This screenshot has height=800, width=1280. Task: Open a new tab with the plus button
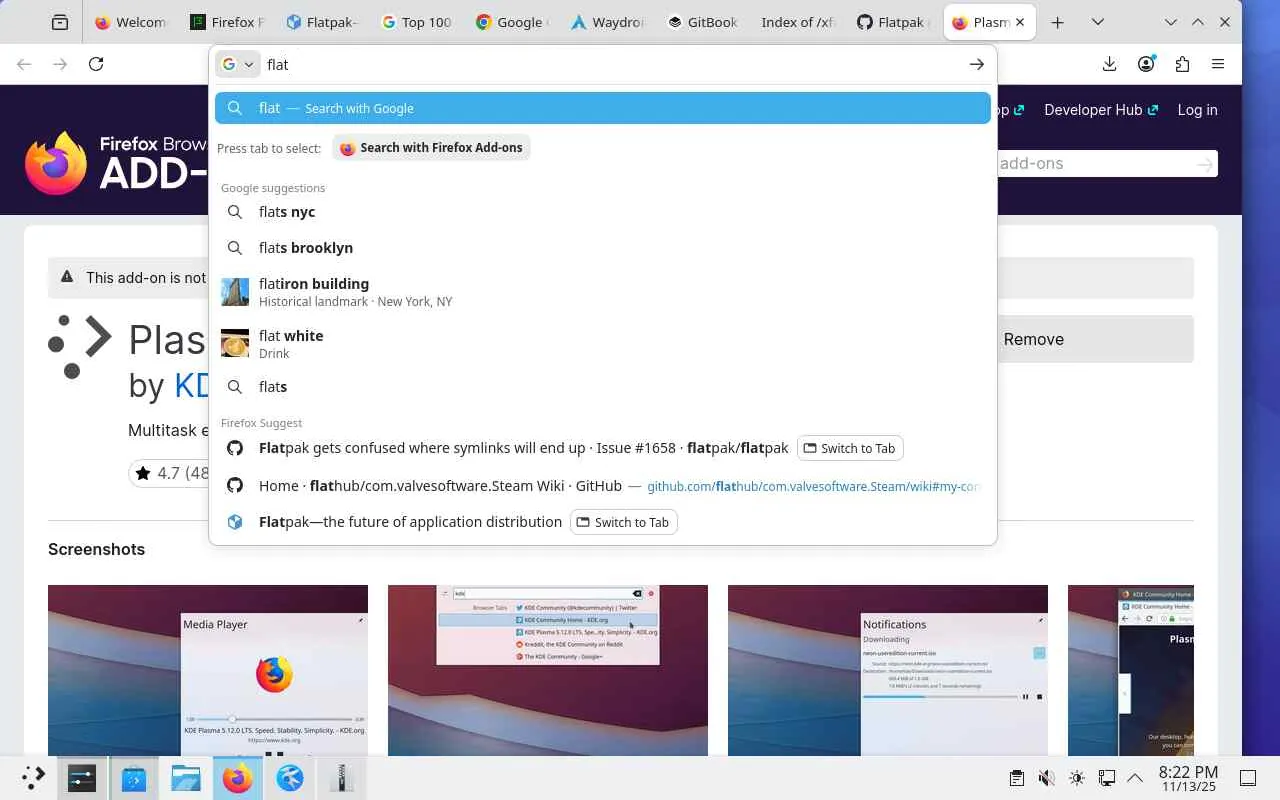pyautogui.click(x=1057, y=22)
